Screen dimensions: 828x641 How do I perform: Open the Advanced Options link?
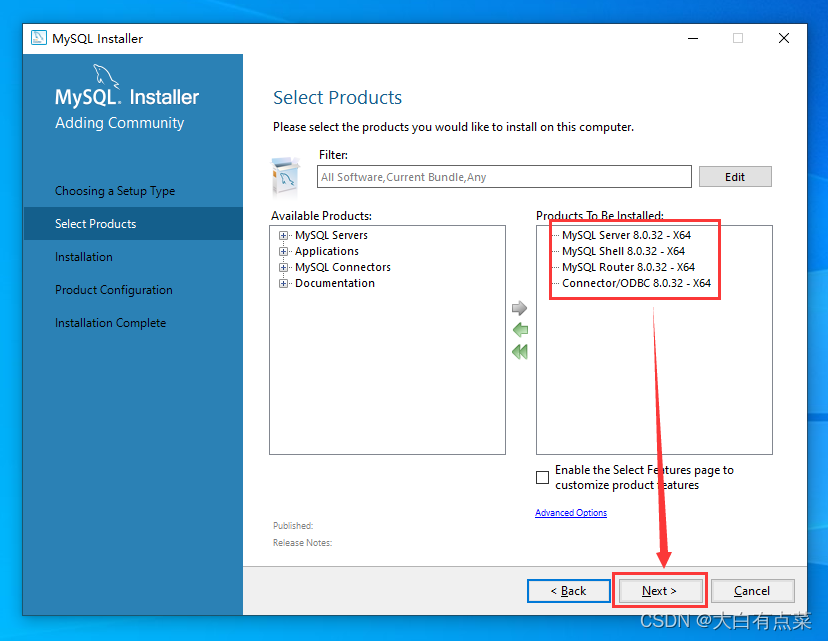[x=571, y=513]
